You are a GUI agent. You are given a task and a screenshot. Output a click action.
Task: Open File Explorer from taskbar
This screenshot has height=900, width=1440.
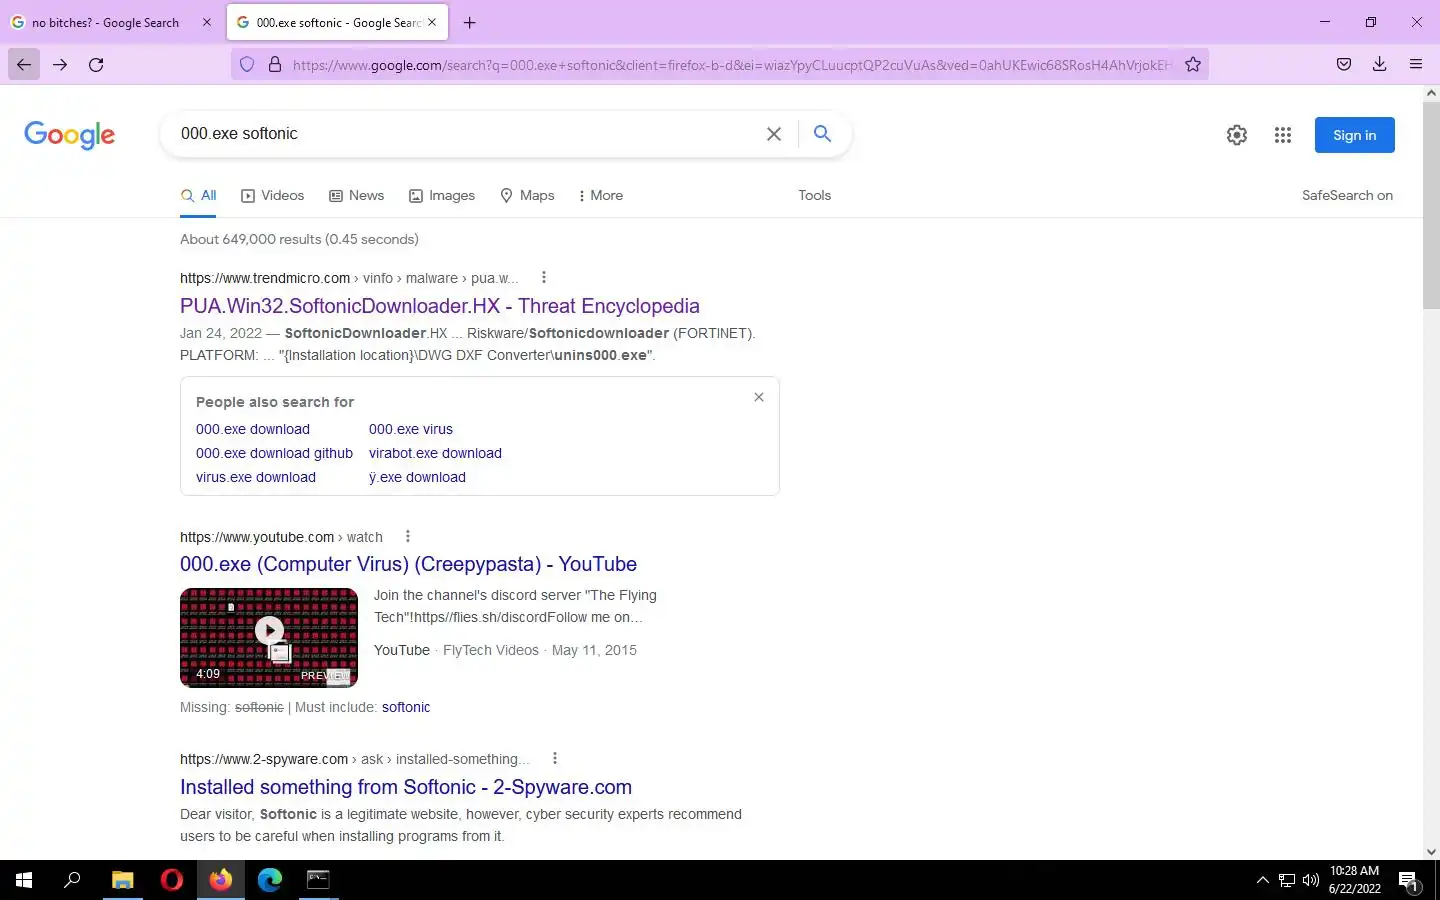pyautogui.click(x=122, y=880)
